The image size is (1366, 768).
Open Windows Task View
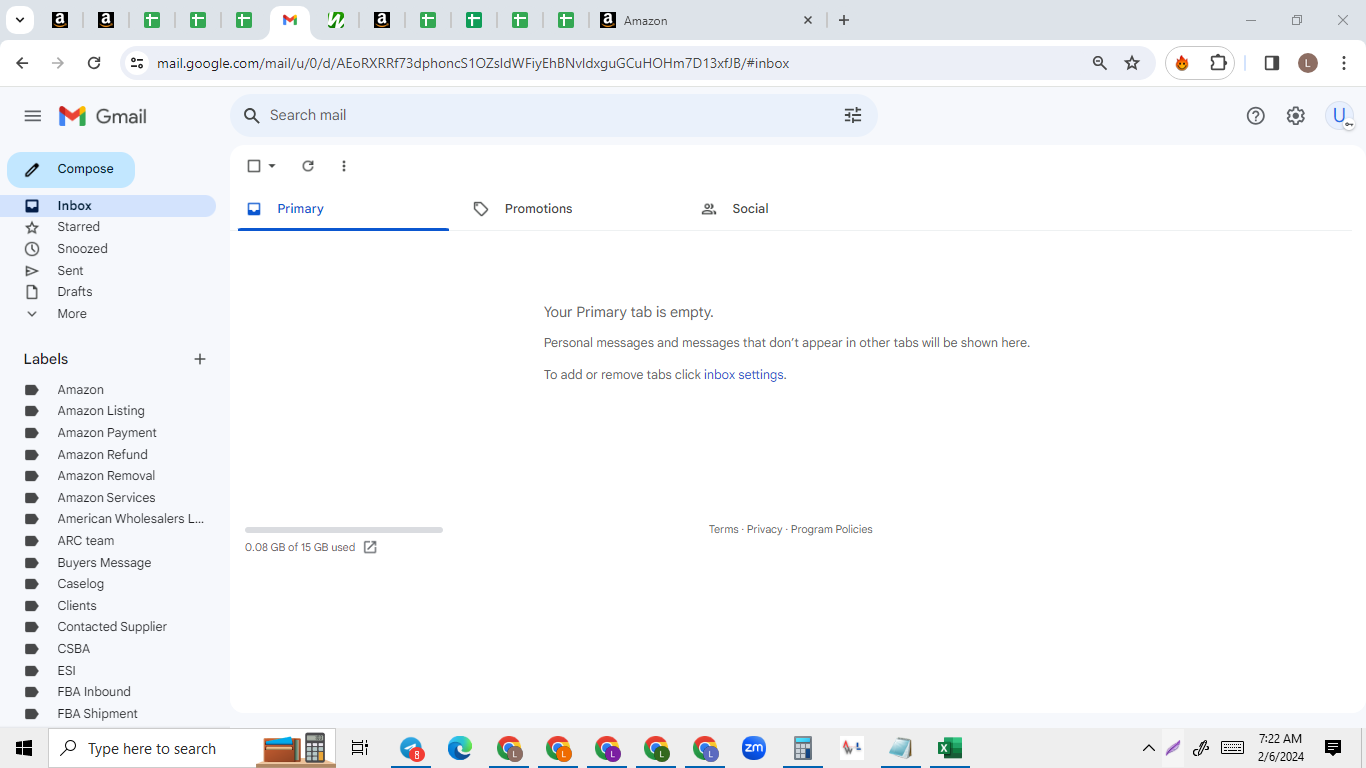tap(360, 748)
